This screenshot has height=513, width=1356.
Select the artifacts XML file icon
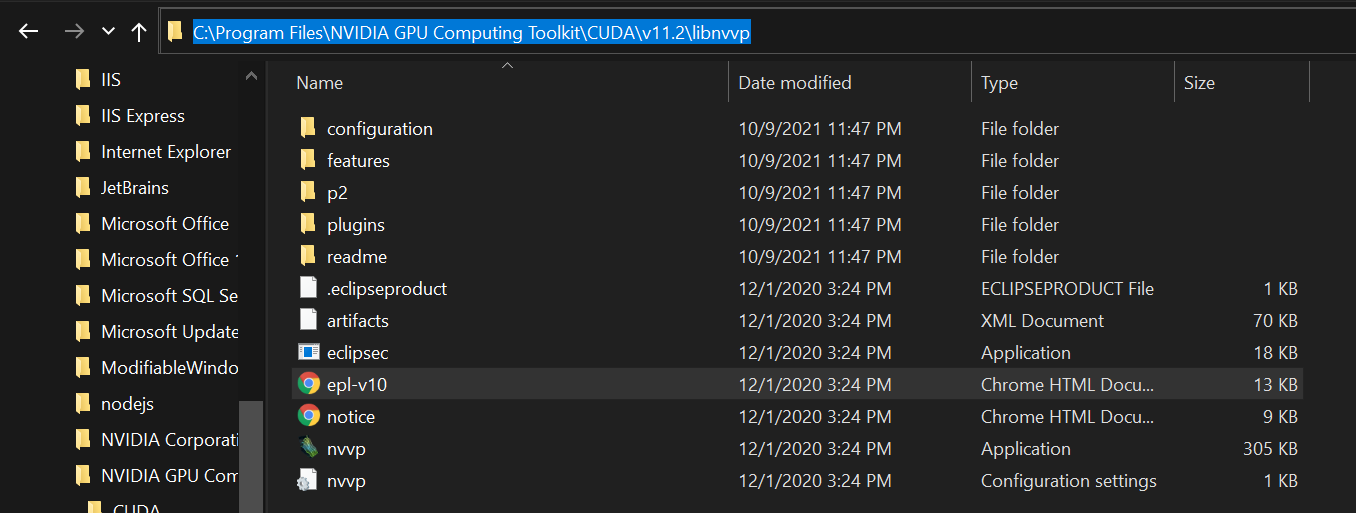point(308,320)
